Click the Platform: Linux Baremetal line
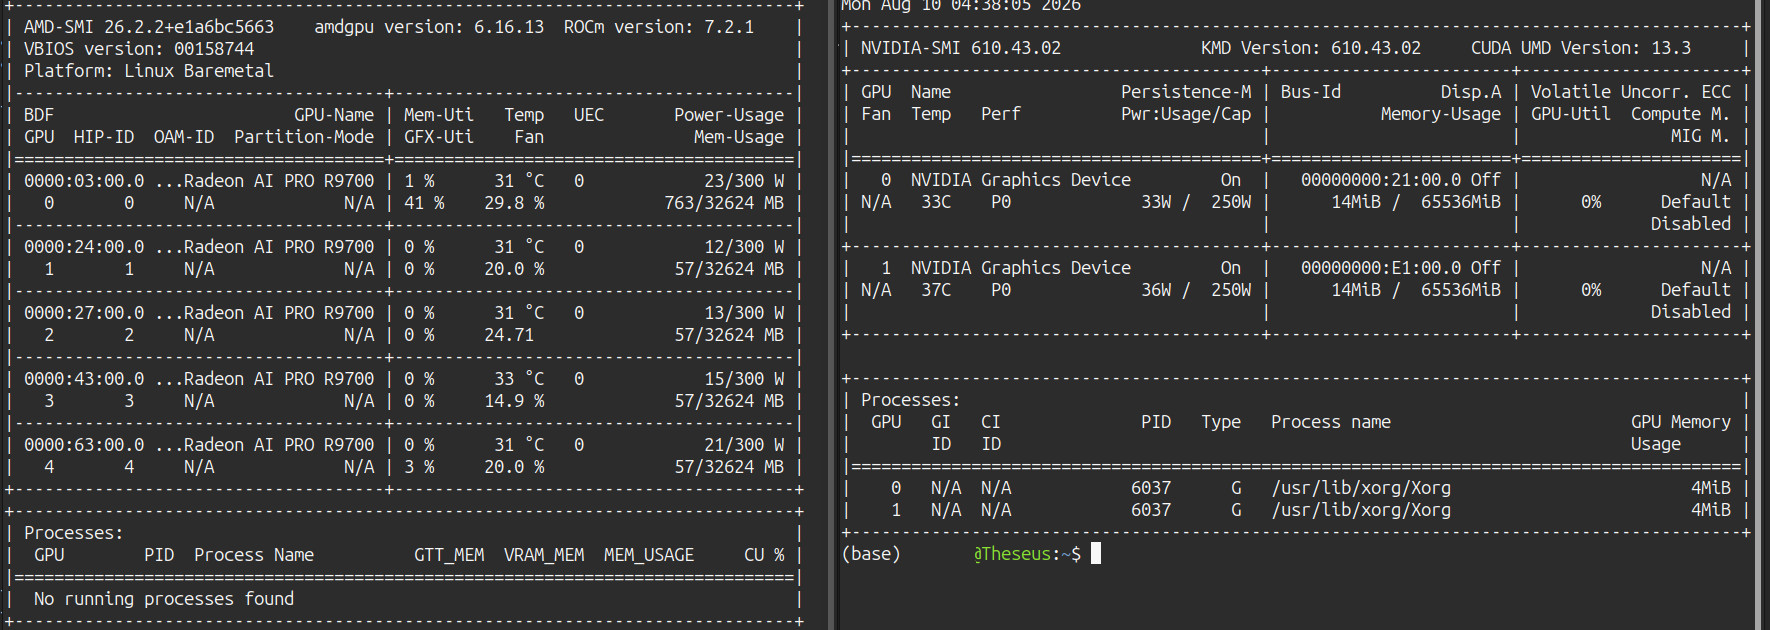Image resolution: width=1770 pixels, height=630 pixels. [x=149, y=71]
